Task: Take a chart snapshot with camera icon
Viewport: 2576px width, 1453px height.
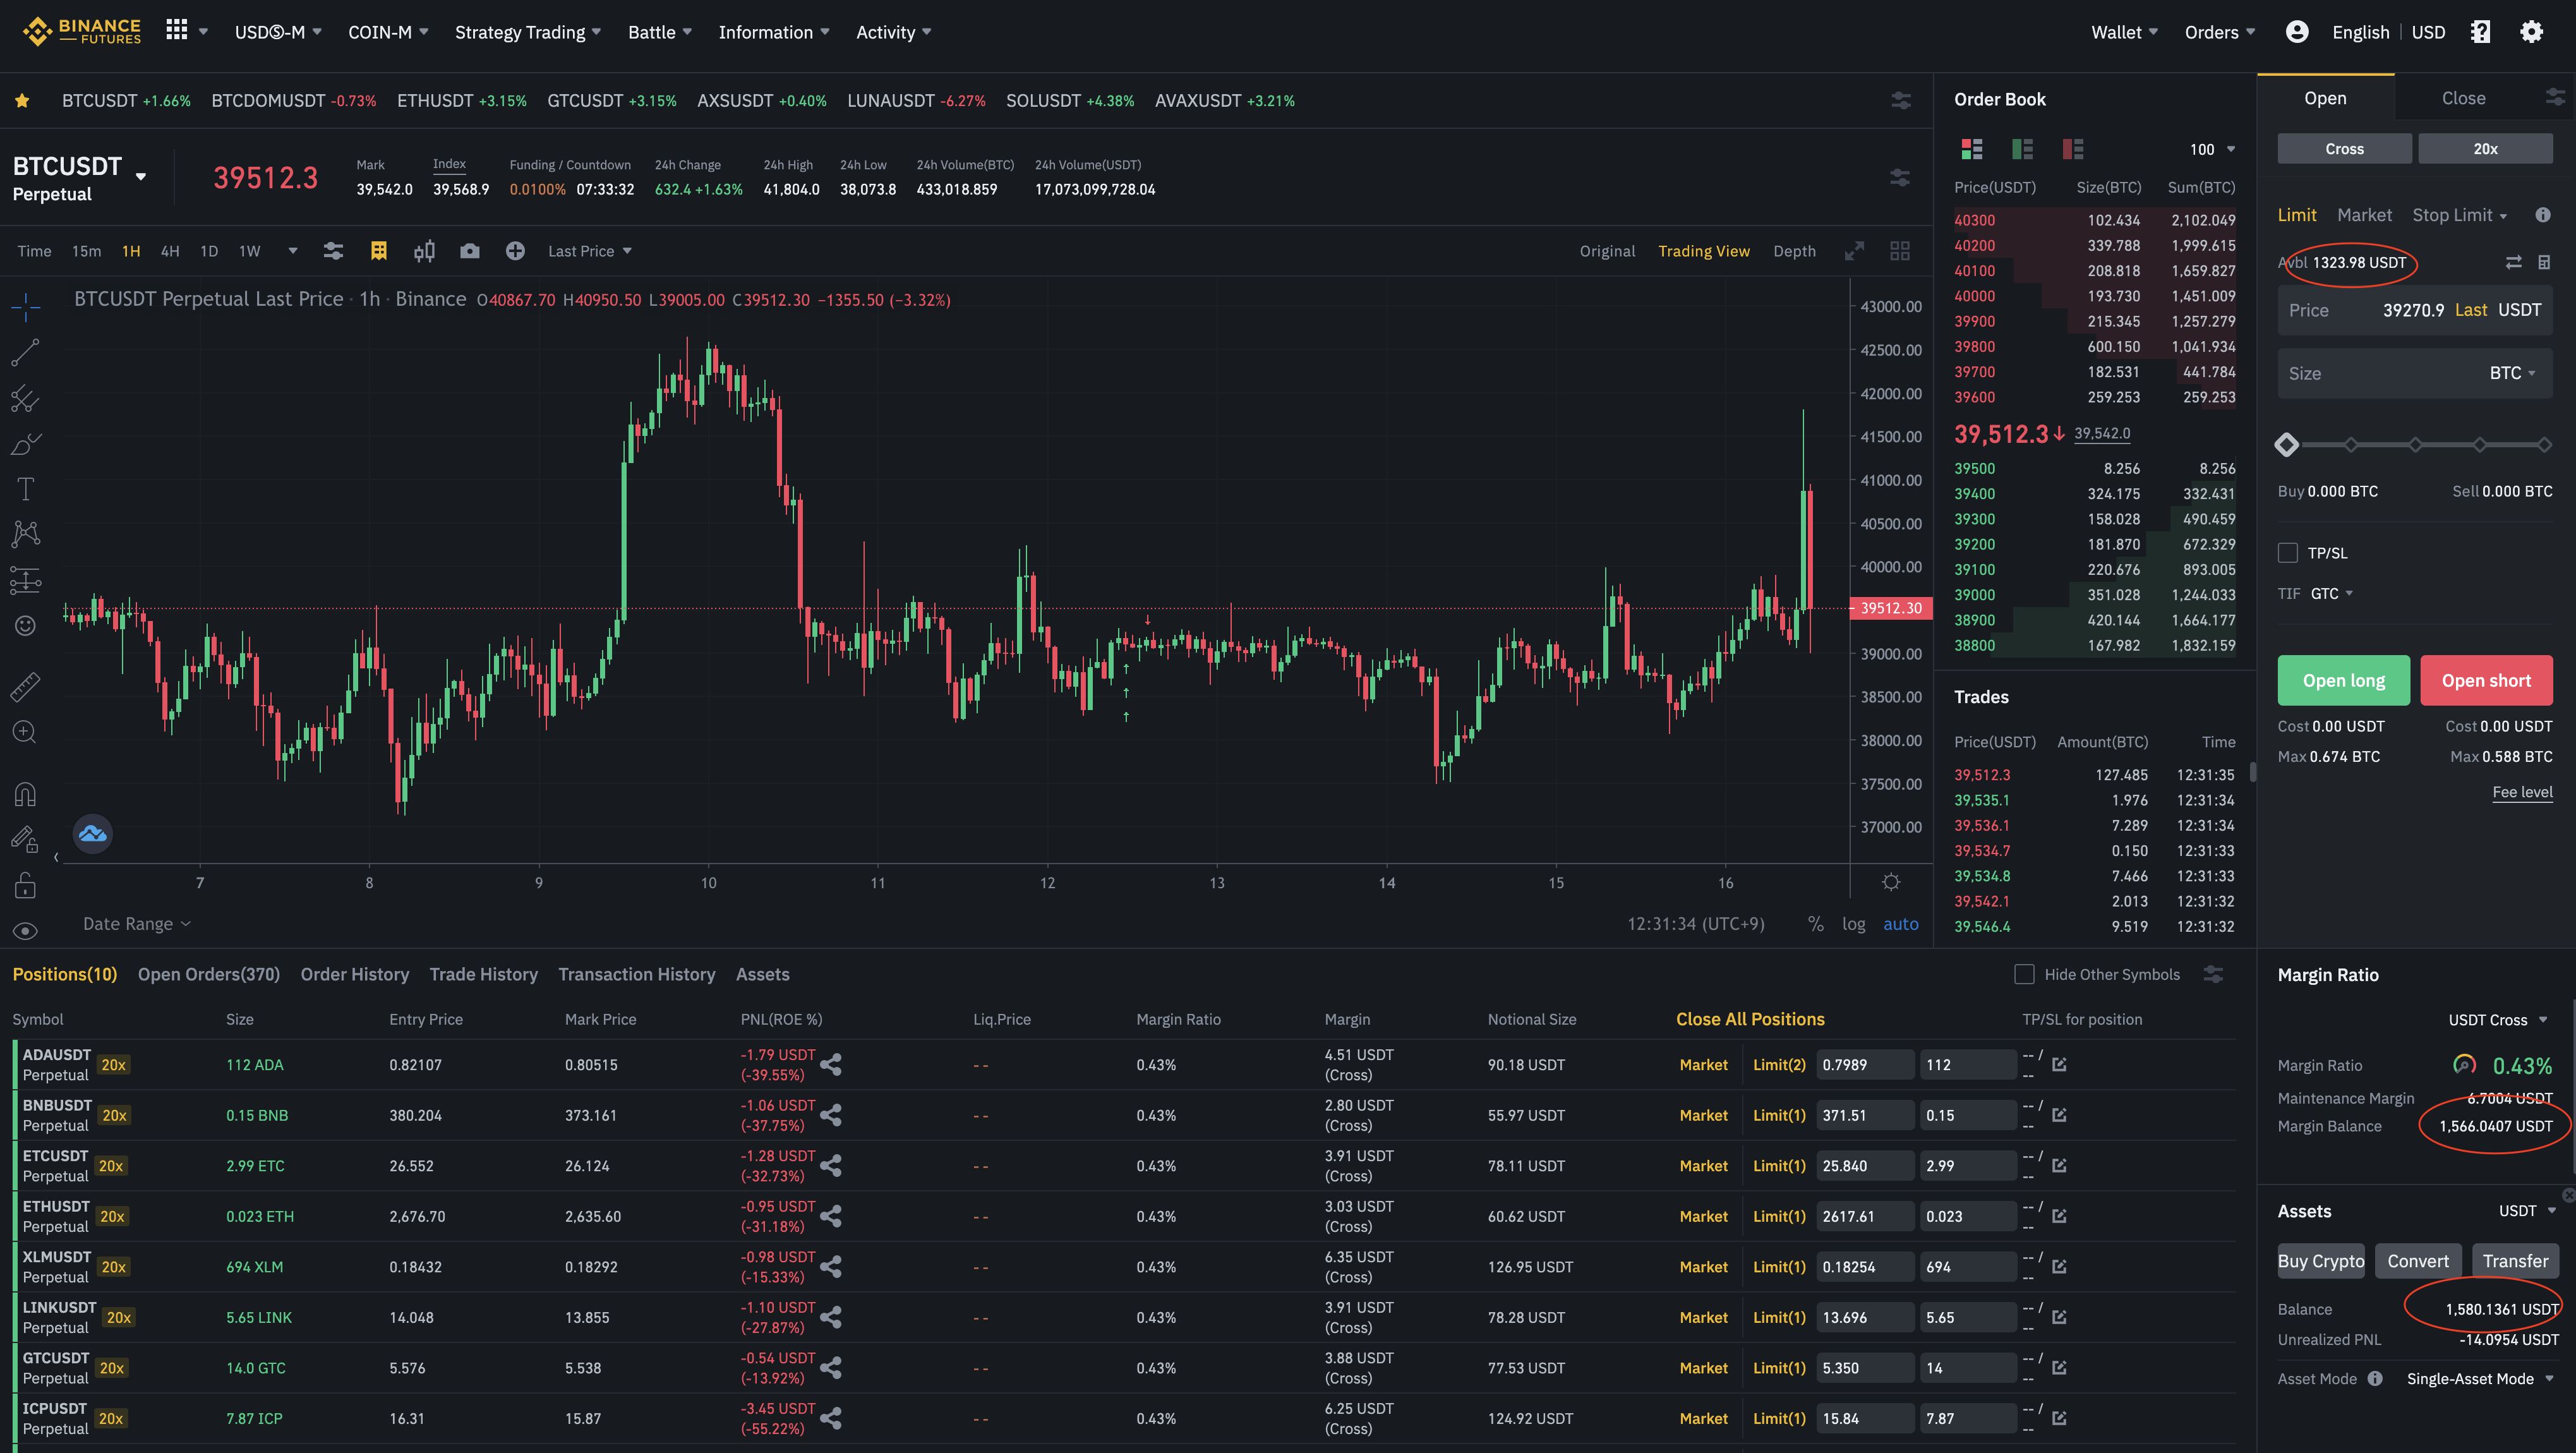Action: click(469, 251)
